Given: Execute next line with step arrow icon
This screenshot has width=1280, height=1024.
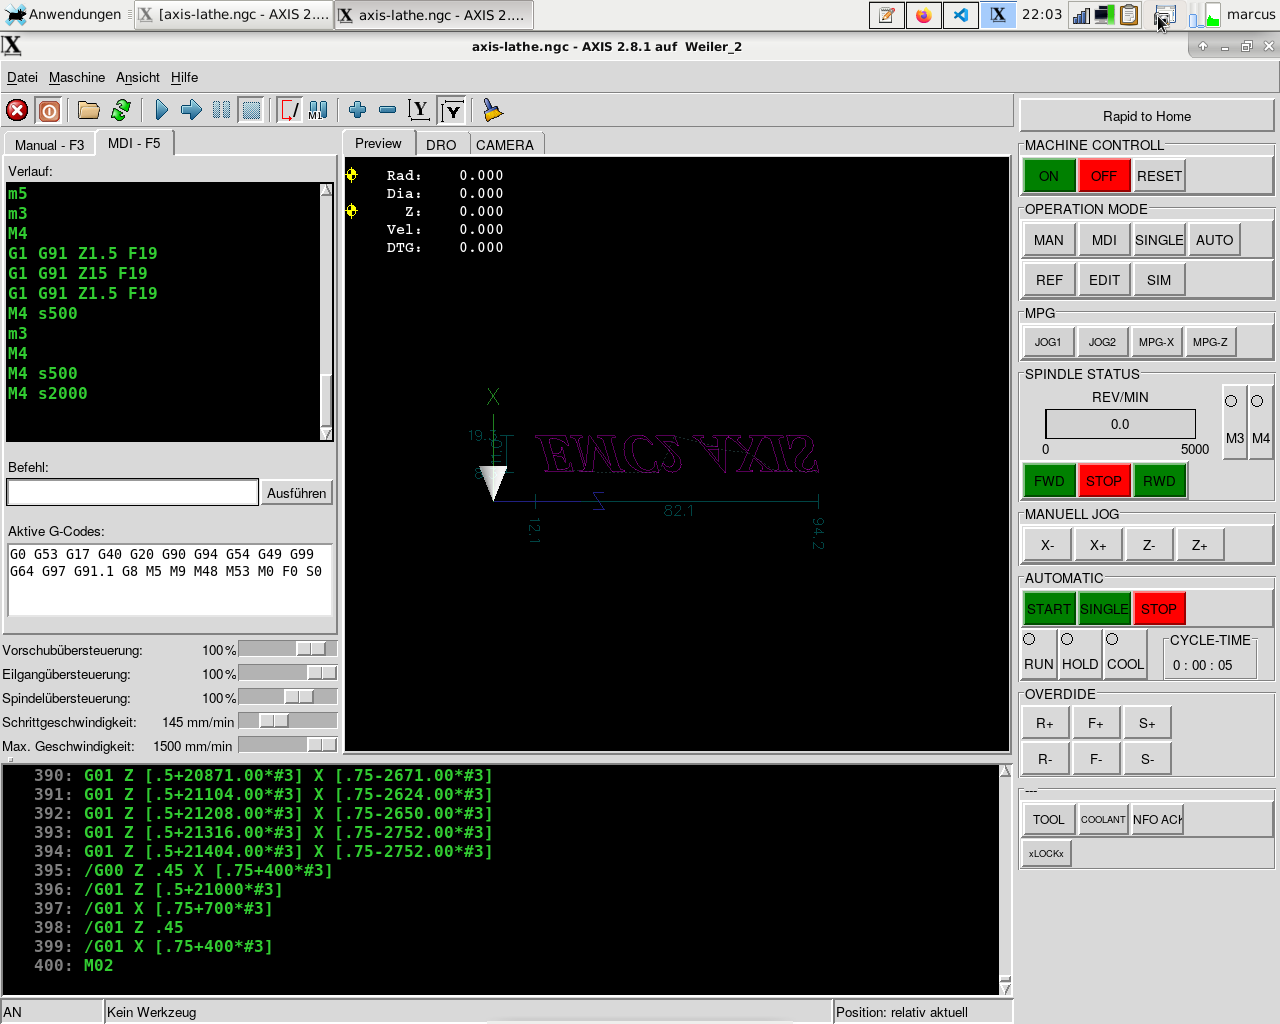Looking at the screenshot, I should [x=191, y=110].
